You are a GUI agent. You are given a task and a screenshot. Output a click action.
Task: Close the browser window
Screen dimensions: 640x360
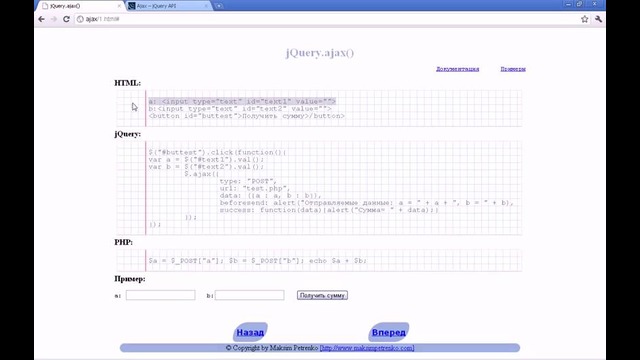[595, 4]
